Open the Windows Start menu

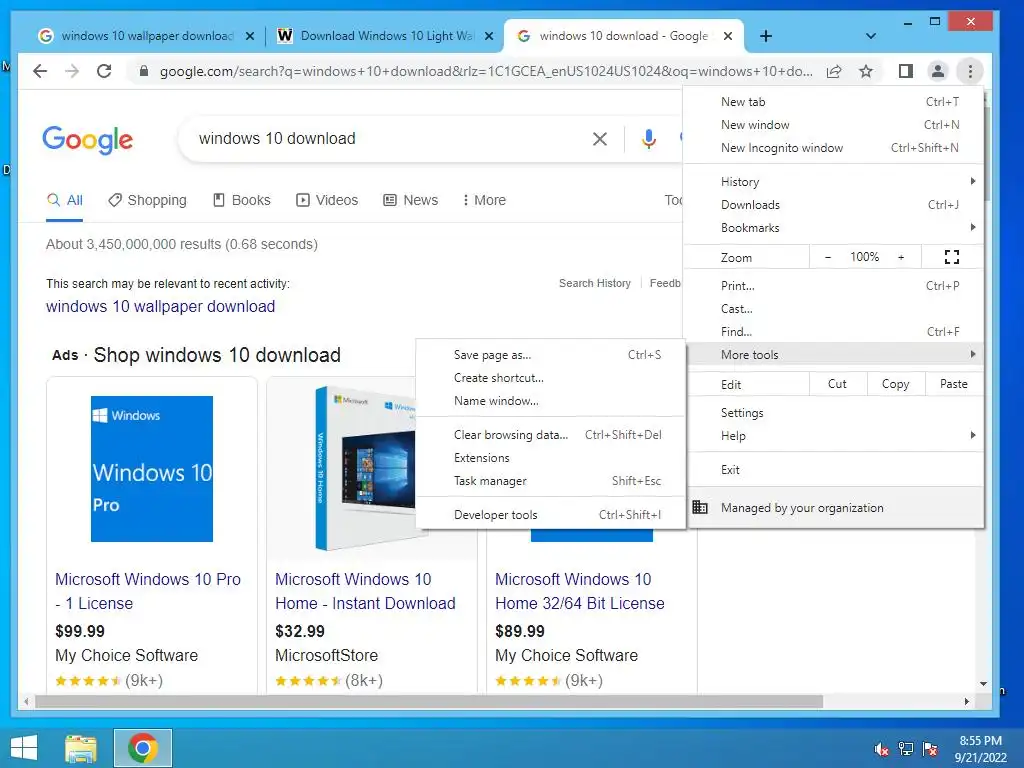click(24, 748)
